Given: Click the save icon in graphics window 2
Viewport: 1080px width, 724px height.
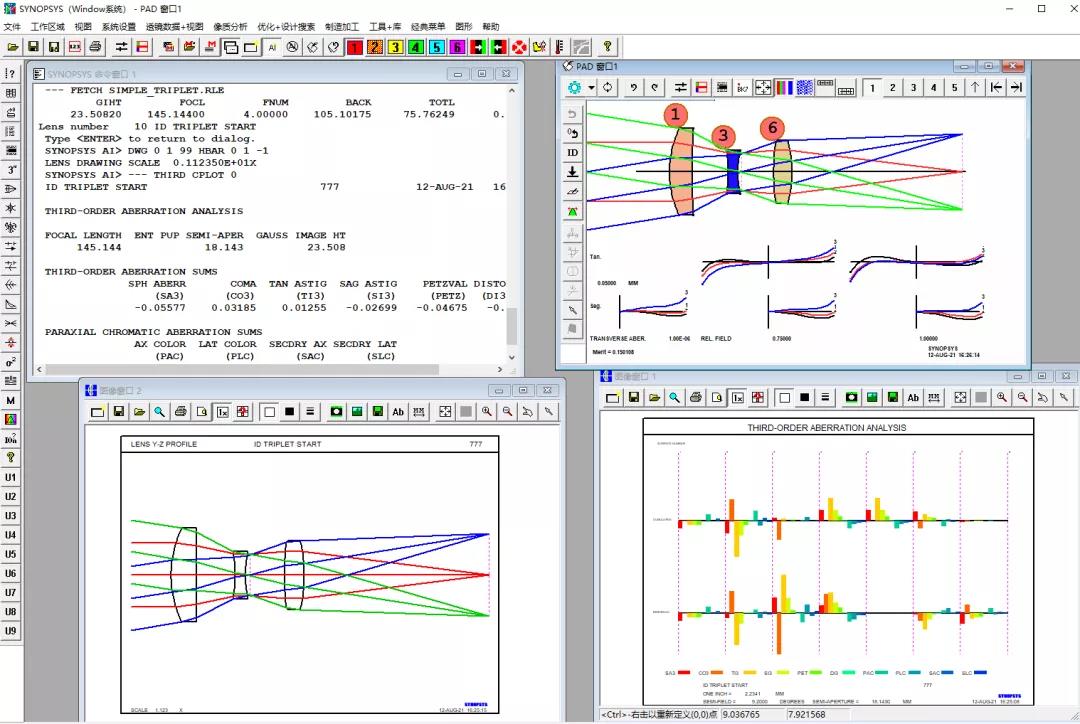Looking at the screenshot, I should [118, 412].
